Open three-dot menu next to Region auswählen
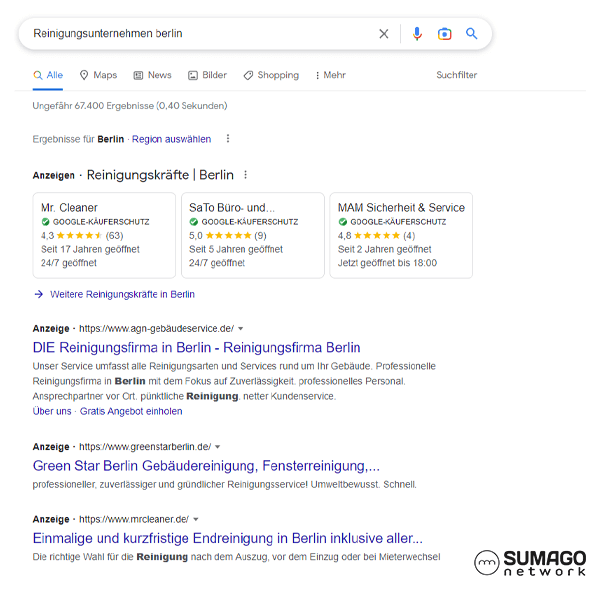This screenshot has height=600, width=600. pyautogui.click(x=228, y=139)
